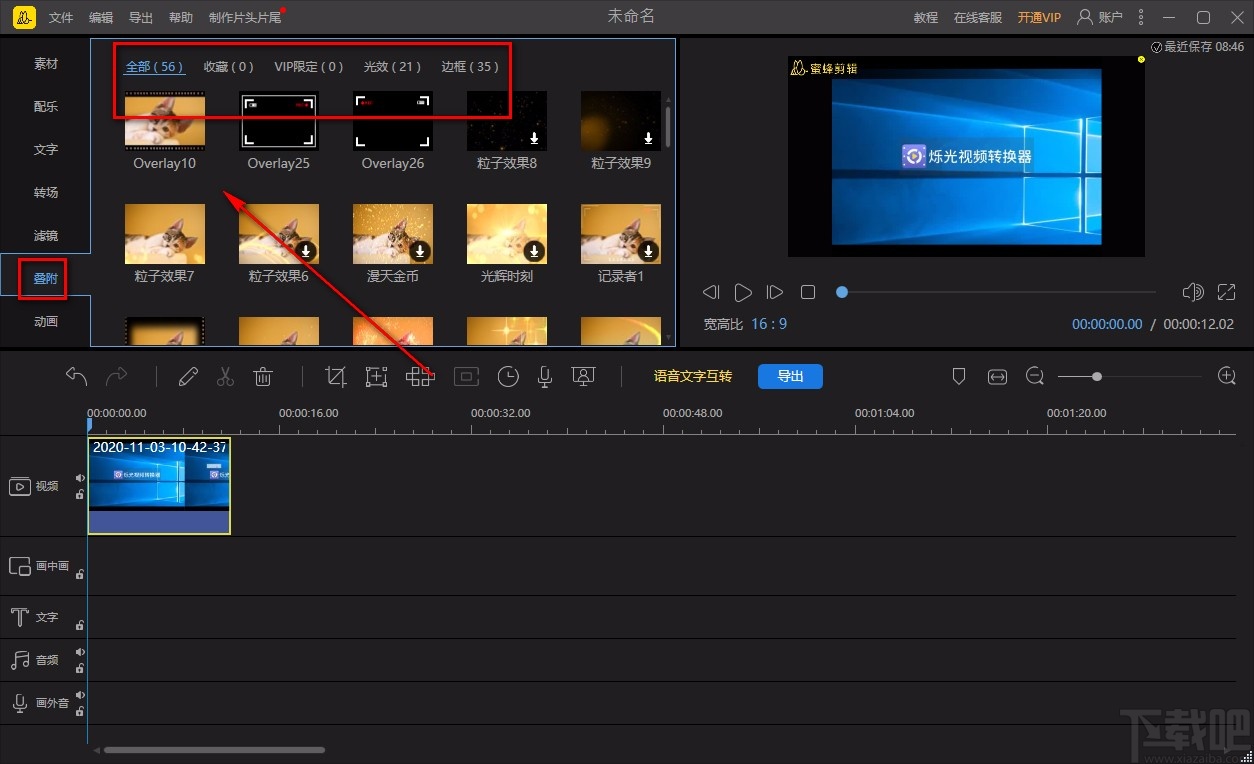Zoom in the timeline with plus magnifier
This screenshot has height=764, width=1254.
click(1227, 376)
